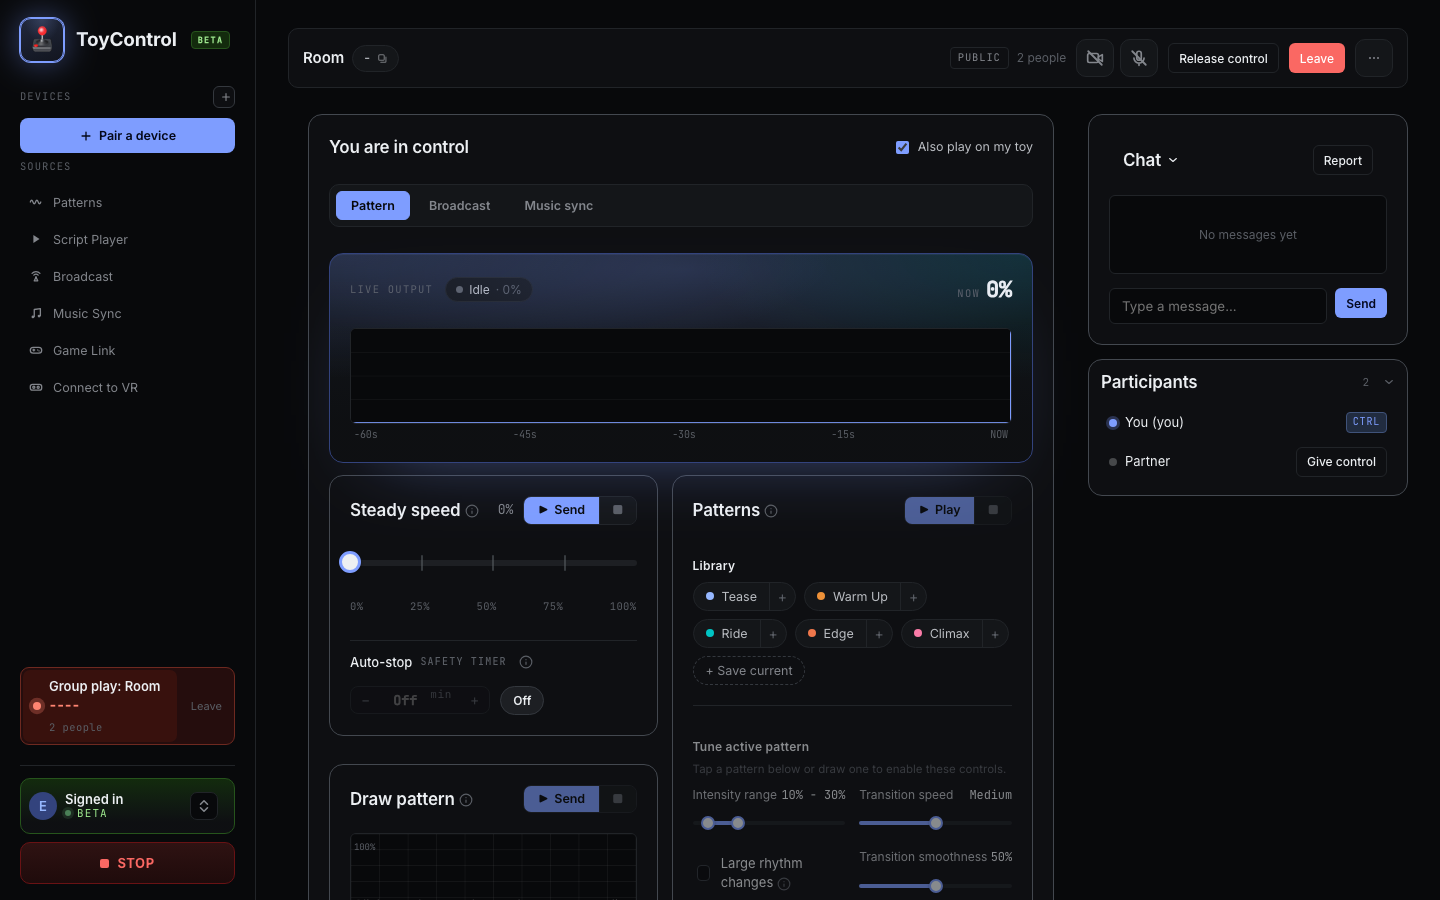Open the room's three-dot more options menu

[1374, 58]
